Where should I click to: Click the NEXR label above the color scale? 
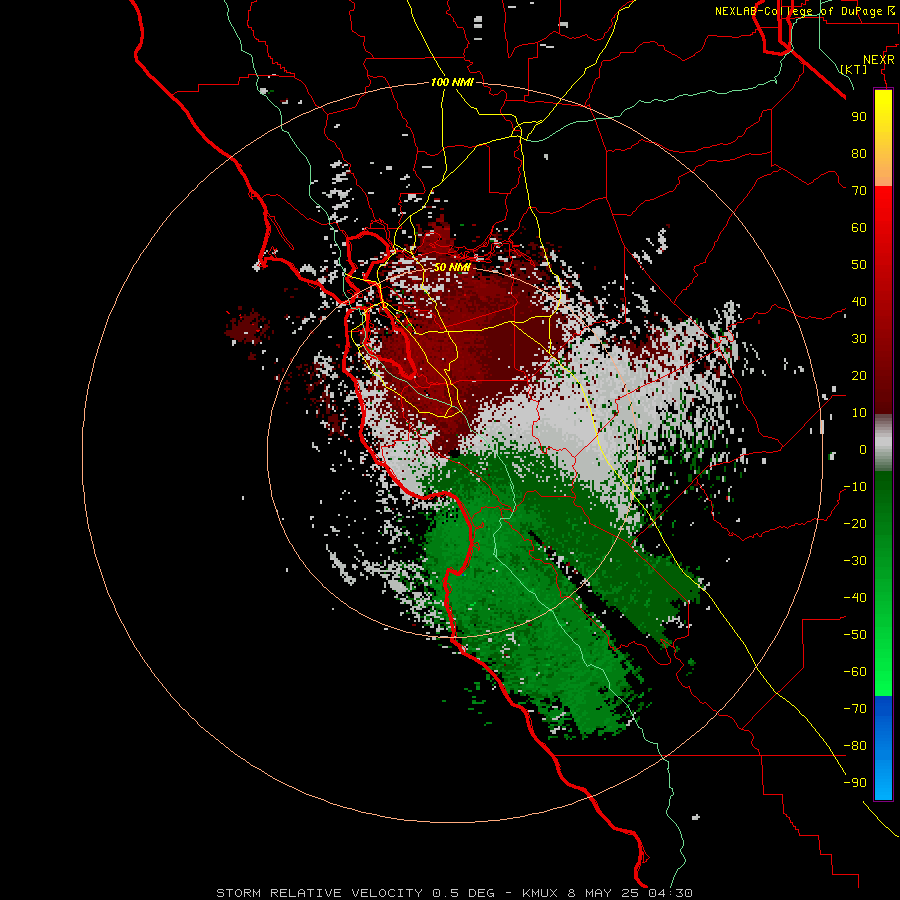coord(879,60)
